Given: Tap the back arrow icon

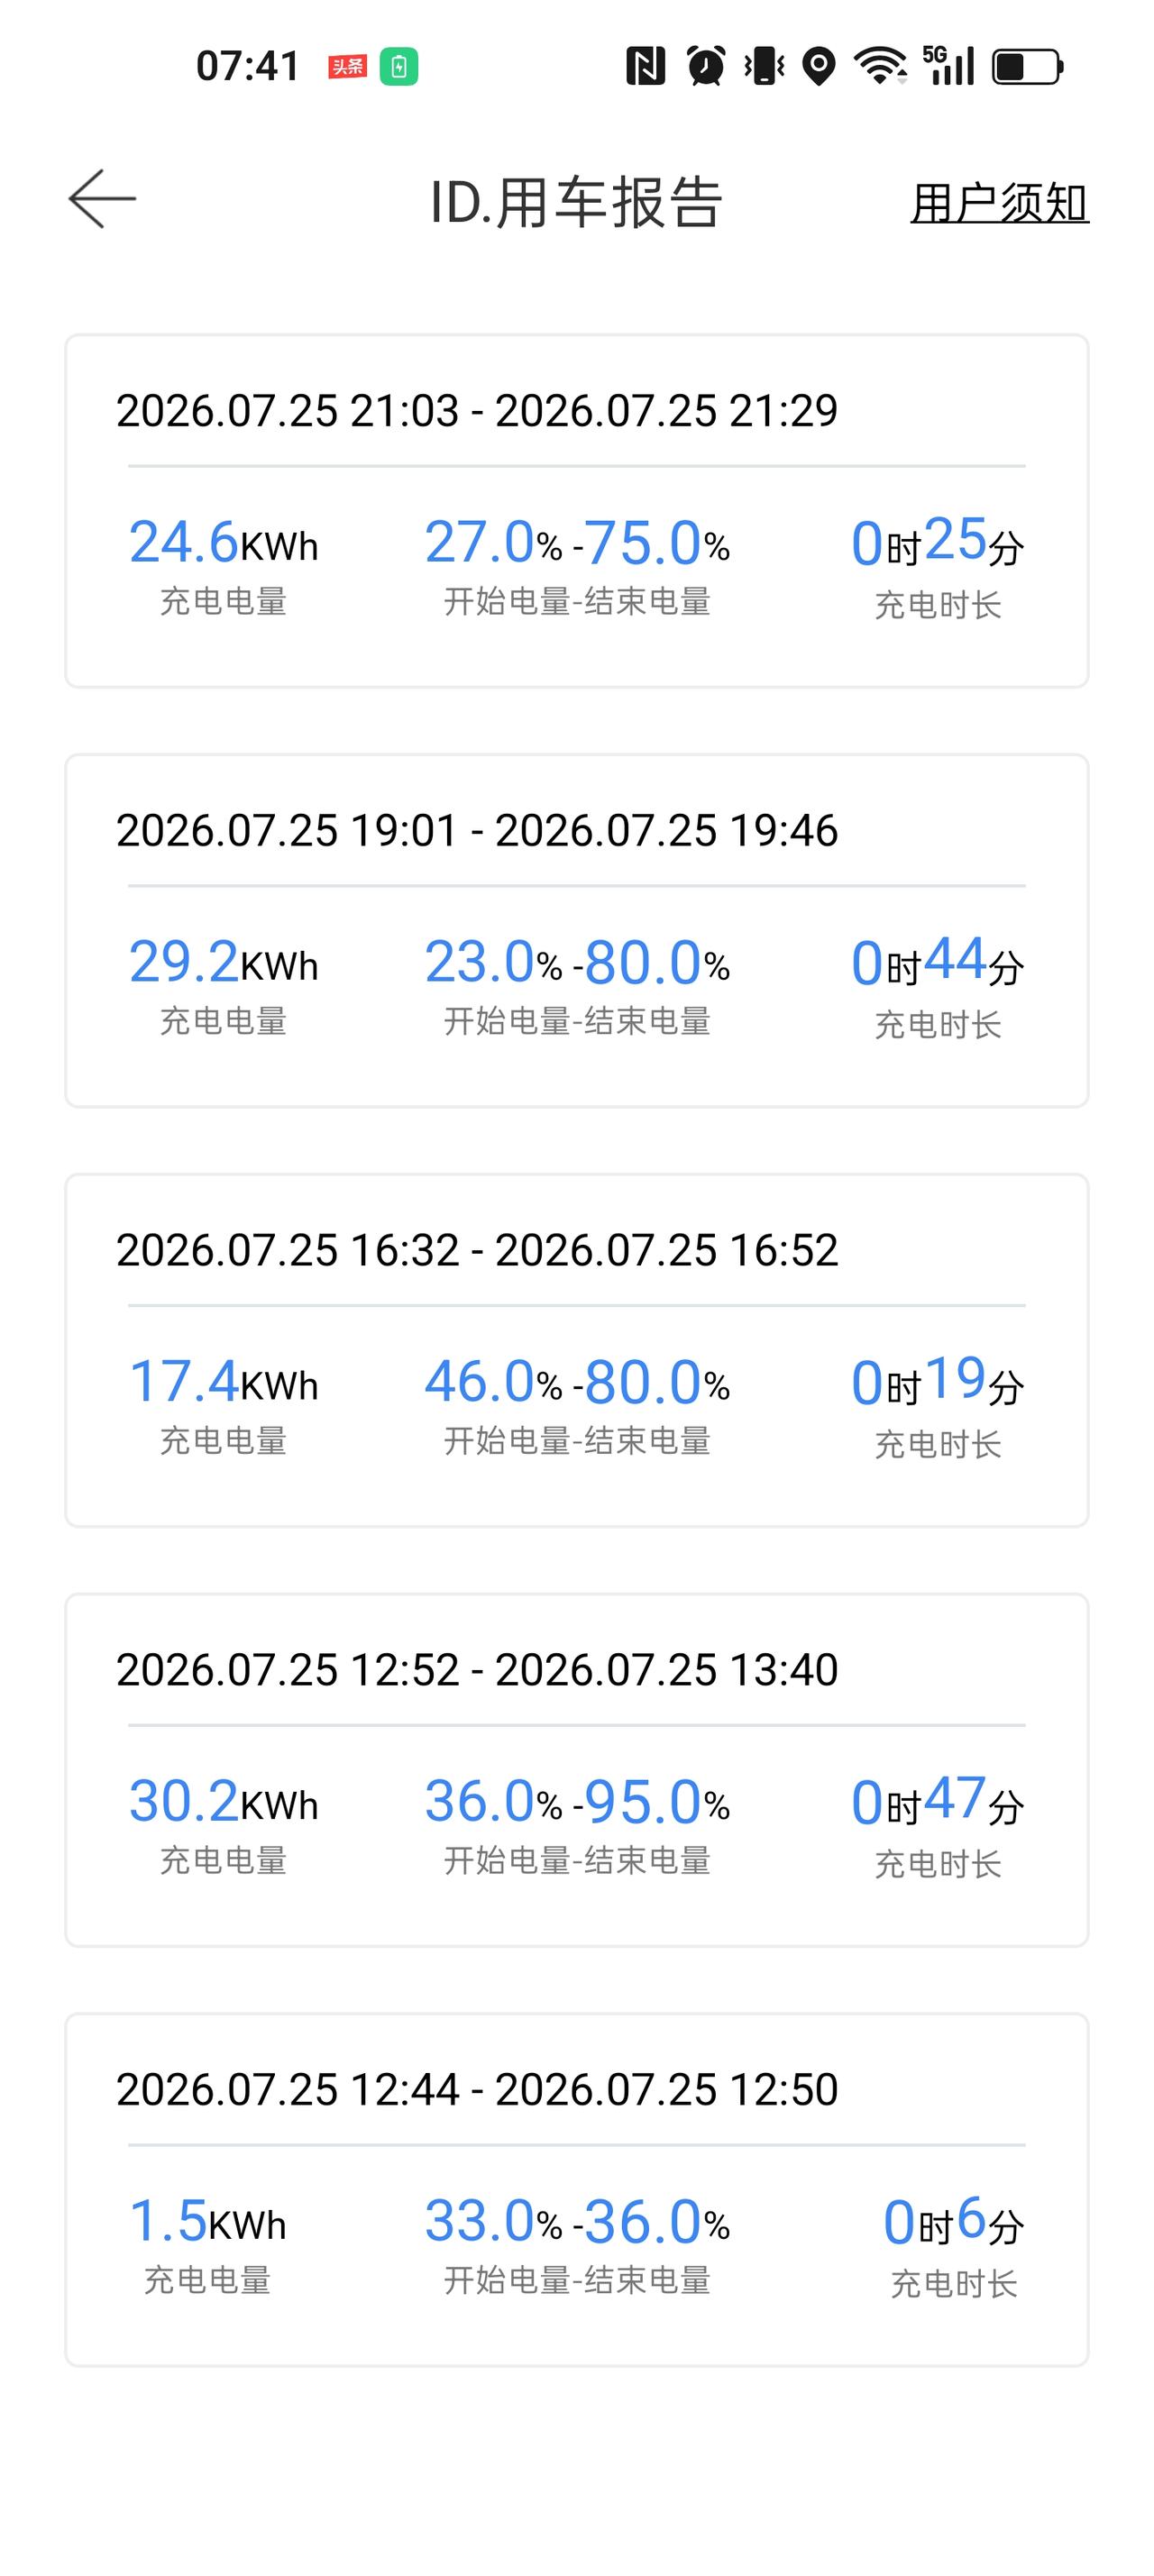Looking at the screenshot, I should [102, 199].
